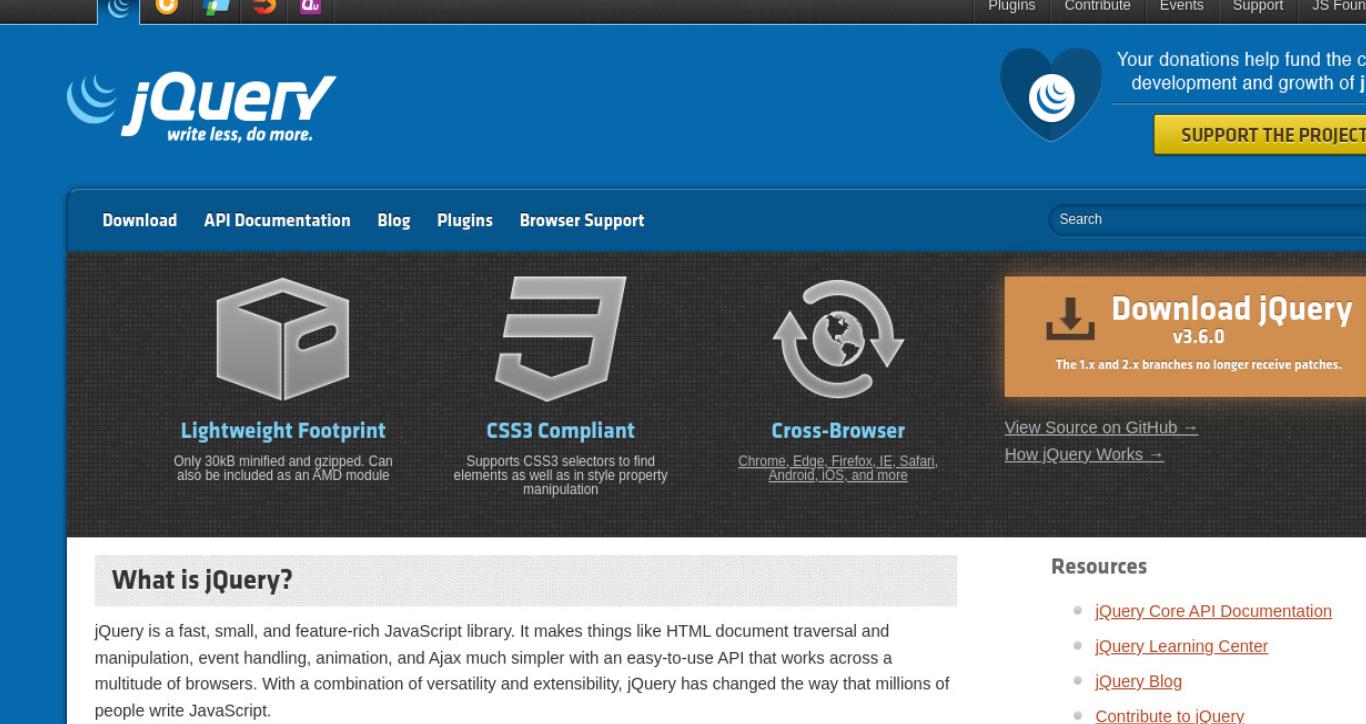The image size is (1366, 724).
Task: Open the jQuery project tab icon
Action: point(119,8)
